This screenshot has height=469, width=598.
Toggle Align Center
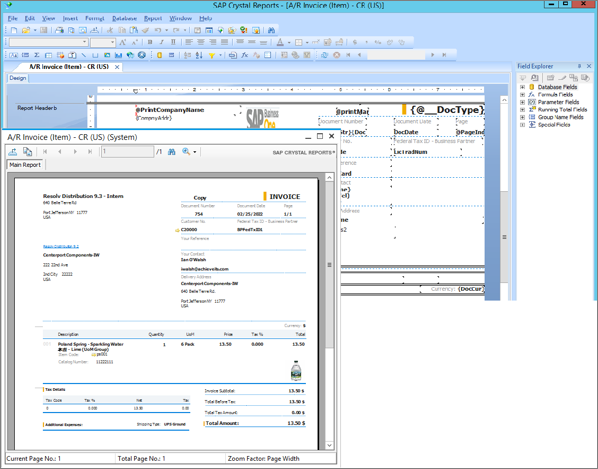pyautogui.click(x=201, y=42)
